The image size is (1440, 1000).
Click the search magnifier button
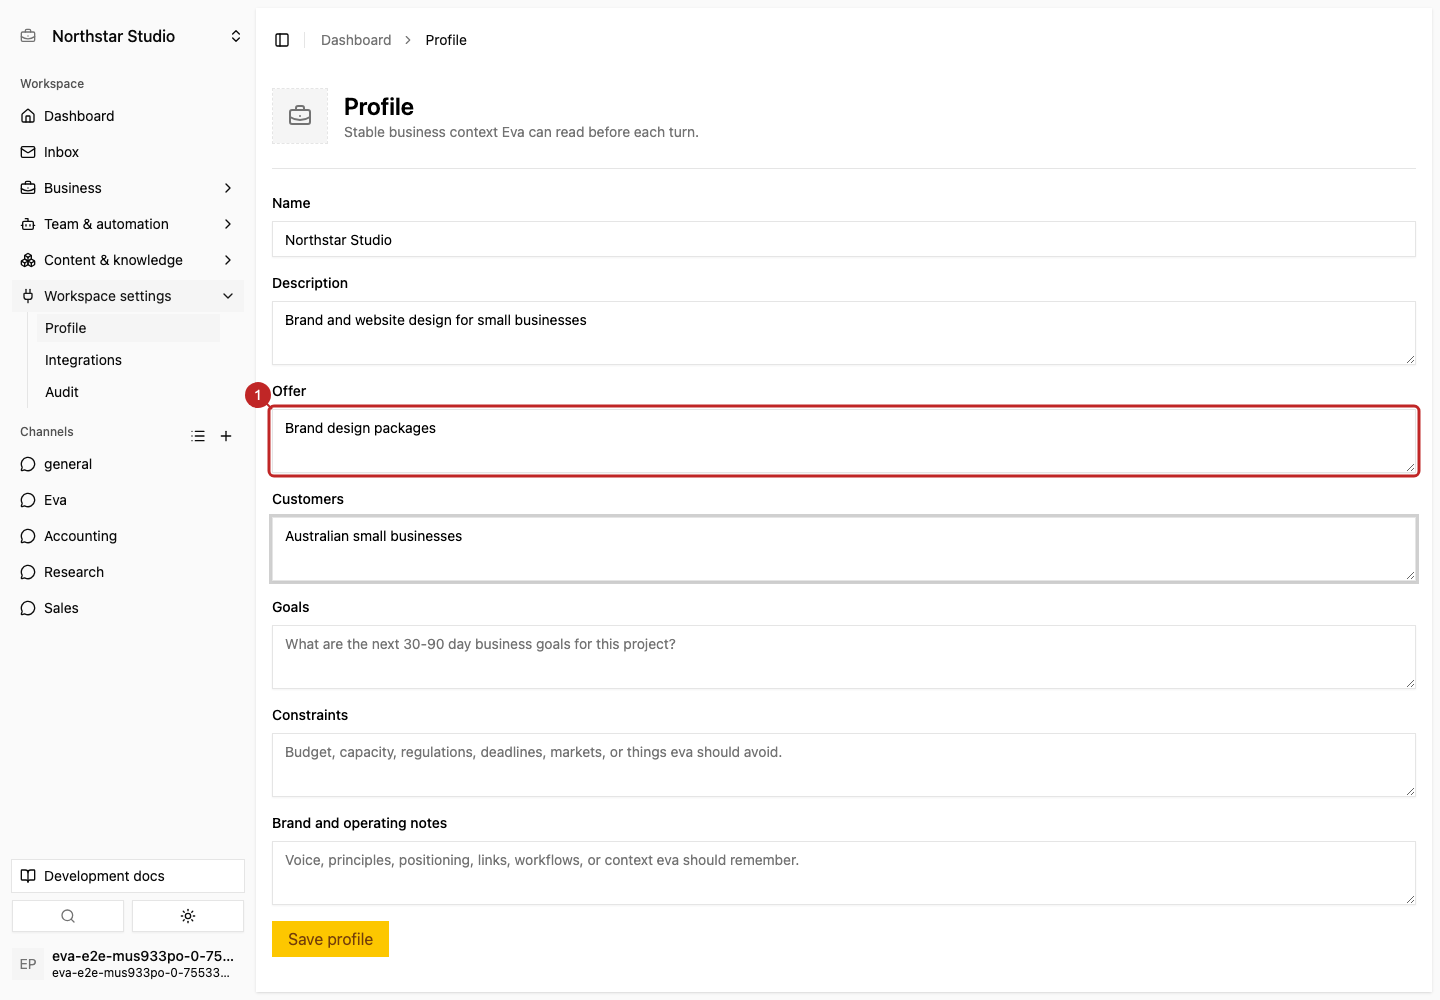(x=68, y=916)
